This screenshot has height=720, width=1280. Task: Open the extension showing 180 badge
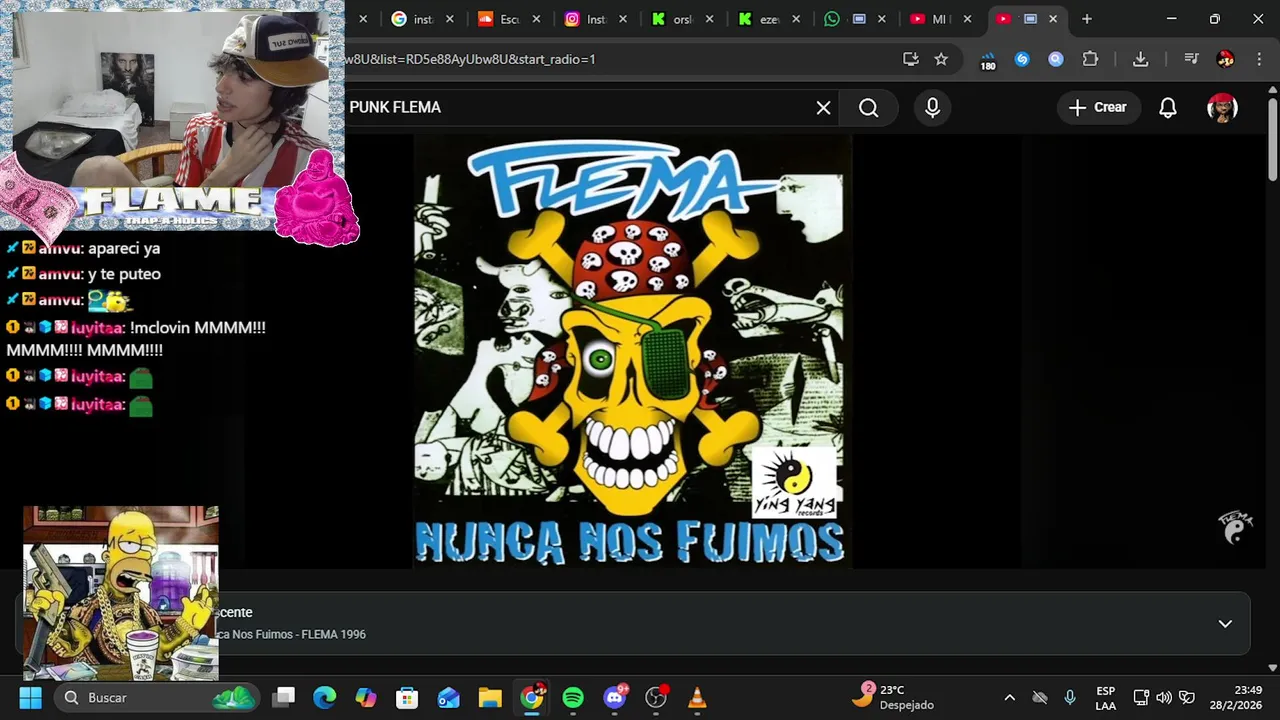[988, 60]
